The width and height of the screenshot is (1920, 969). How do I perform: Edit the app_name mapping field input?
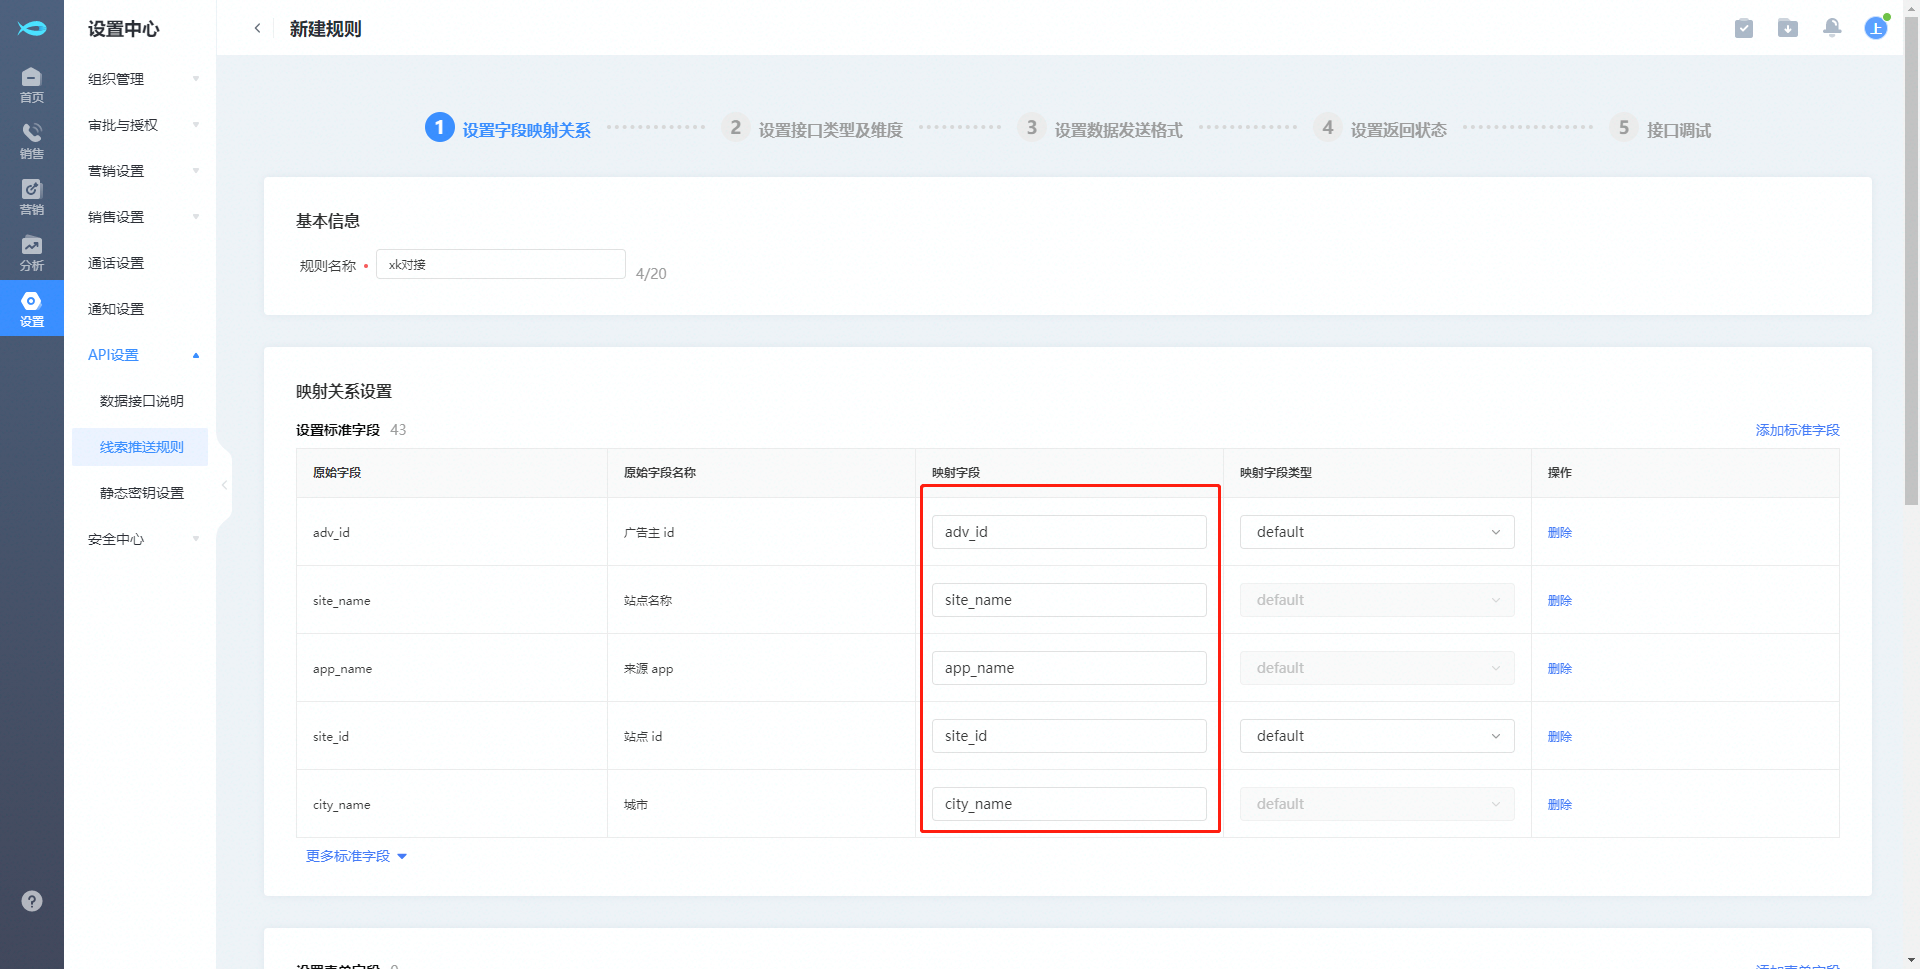point(1069,668)
